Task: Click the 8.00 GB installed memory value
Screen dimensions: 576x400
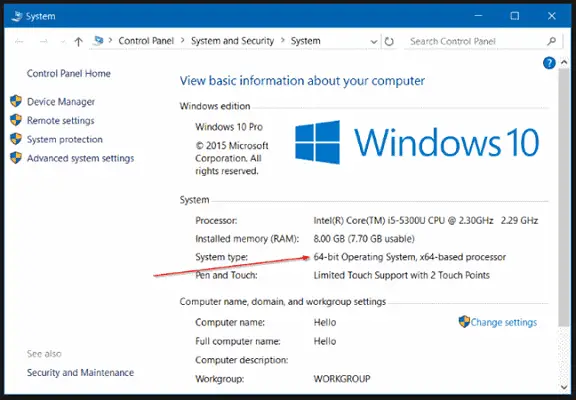Action: [364, 239]
